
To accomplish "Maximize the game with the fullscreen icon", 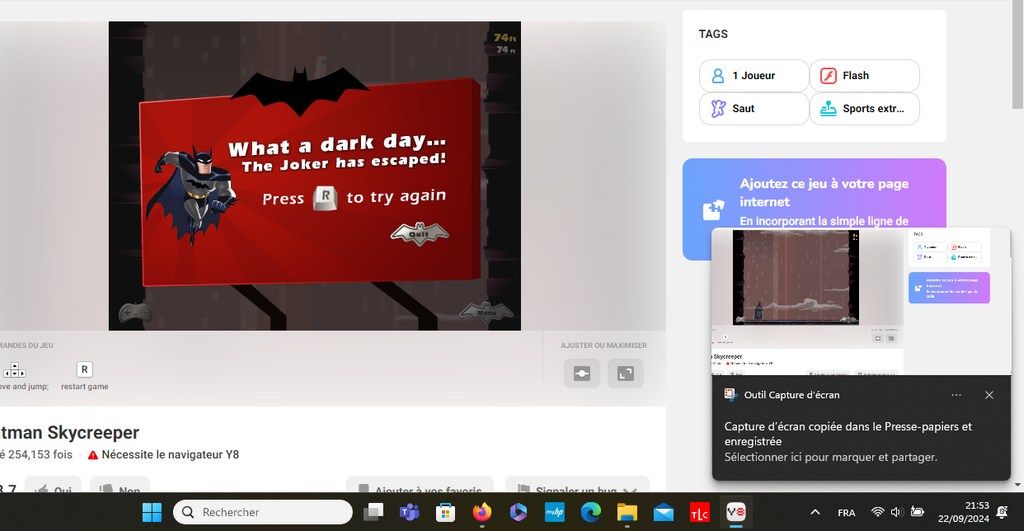I will point(626,374).
